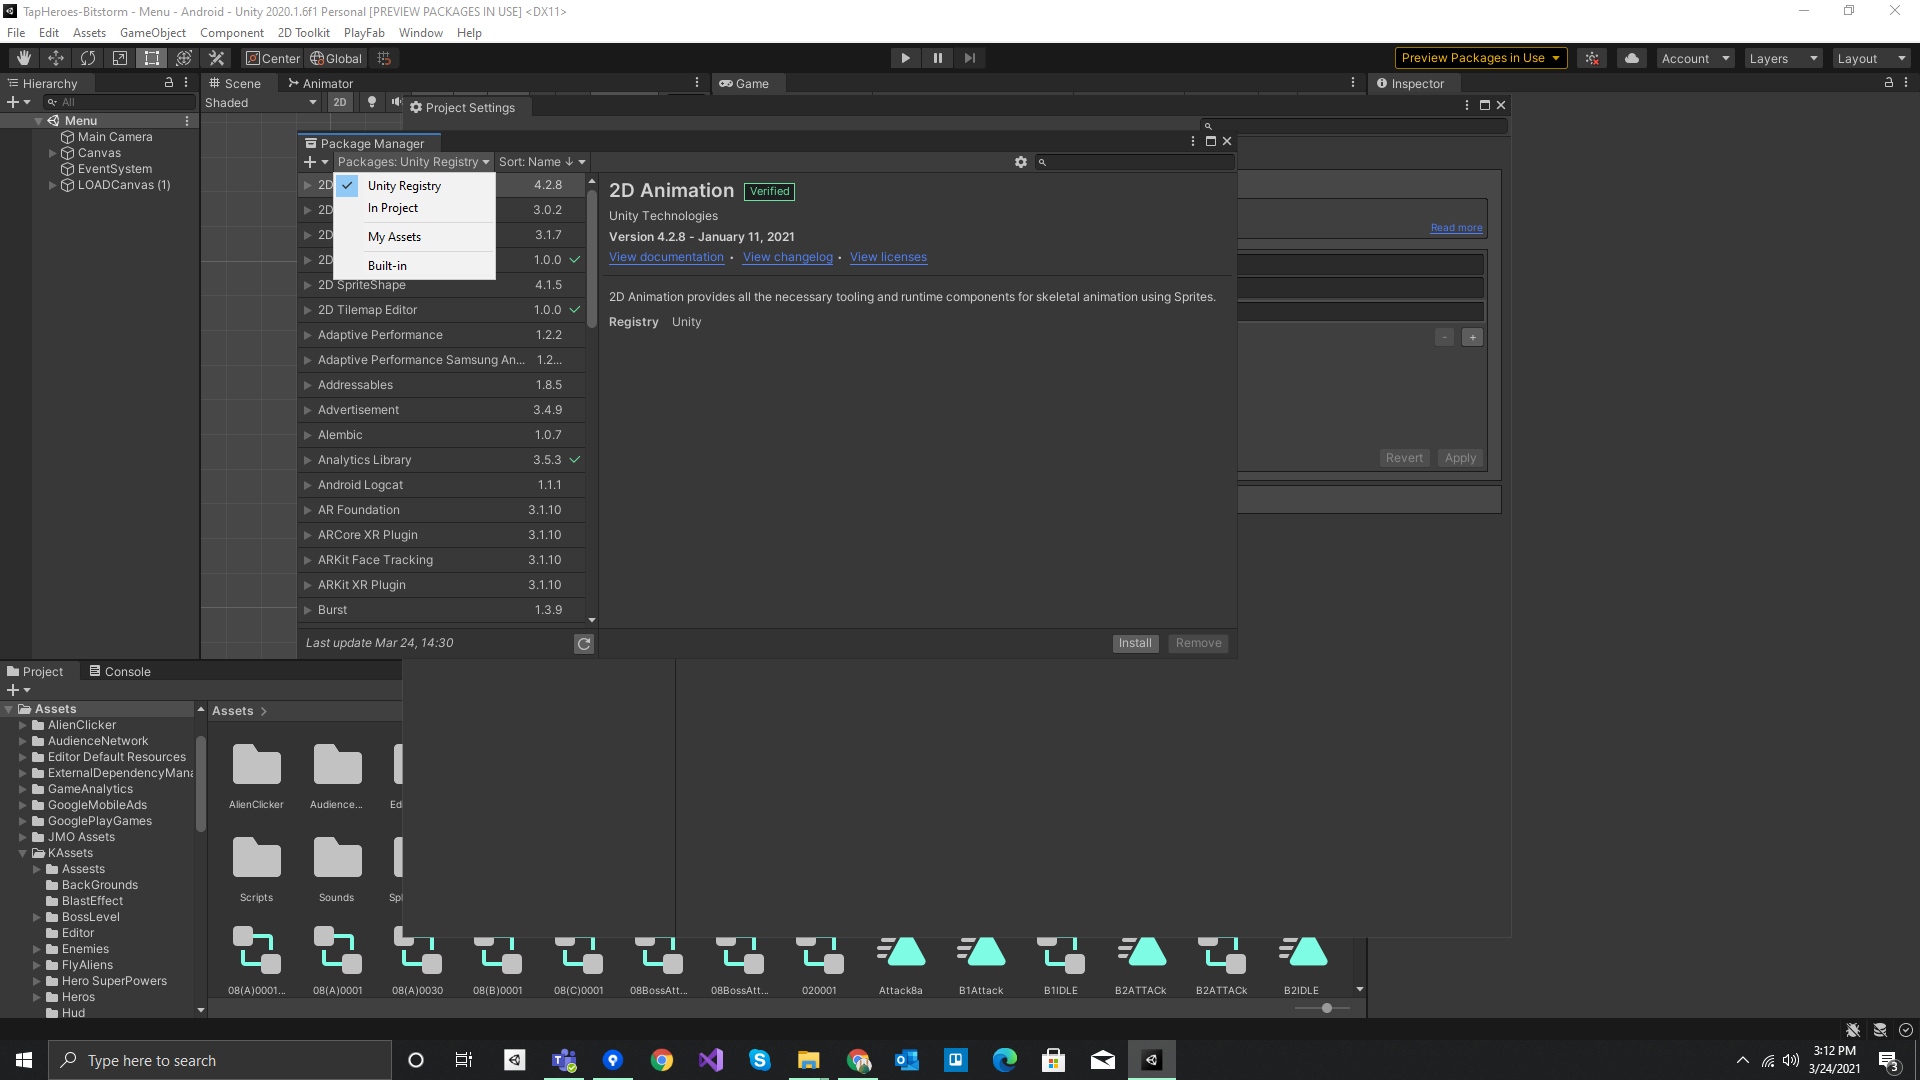Select In Project from packages menu
The width and height of the screenshot is (1920, 1080).
click(x=393, y=208)
